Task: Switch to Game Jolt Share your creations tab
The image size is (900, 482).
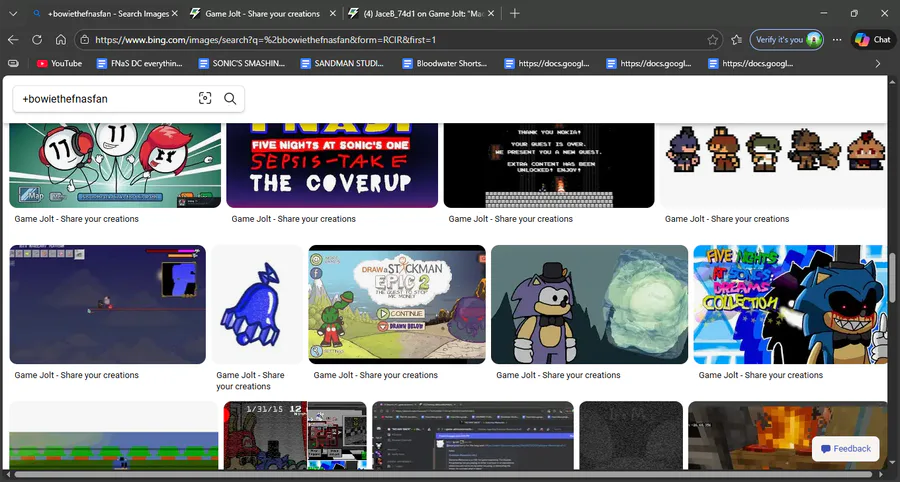Action: pyautogui.click(x=263, y=13)
